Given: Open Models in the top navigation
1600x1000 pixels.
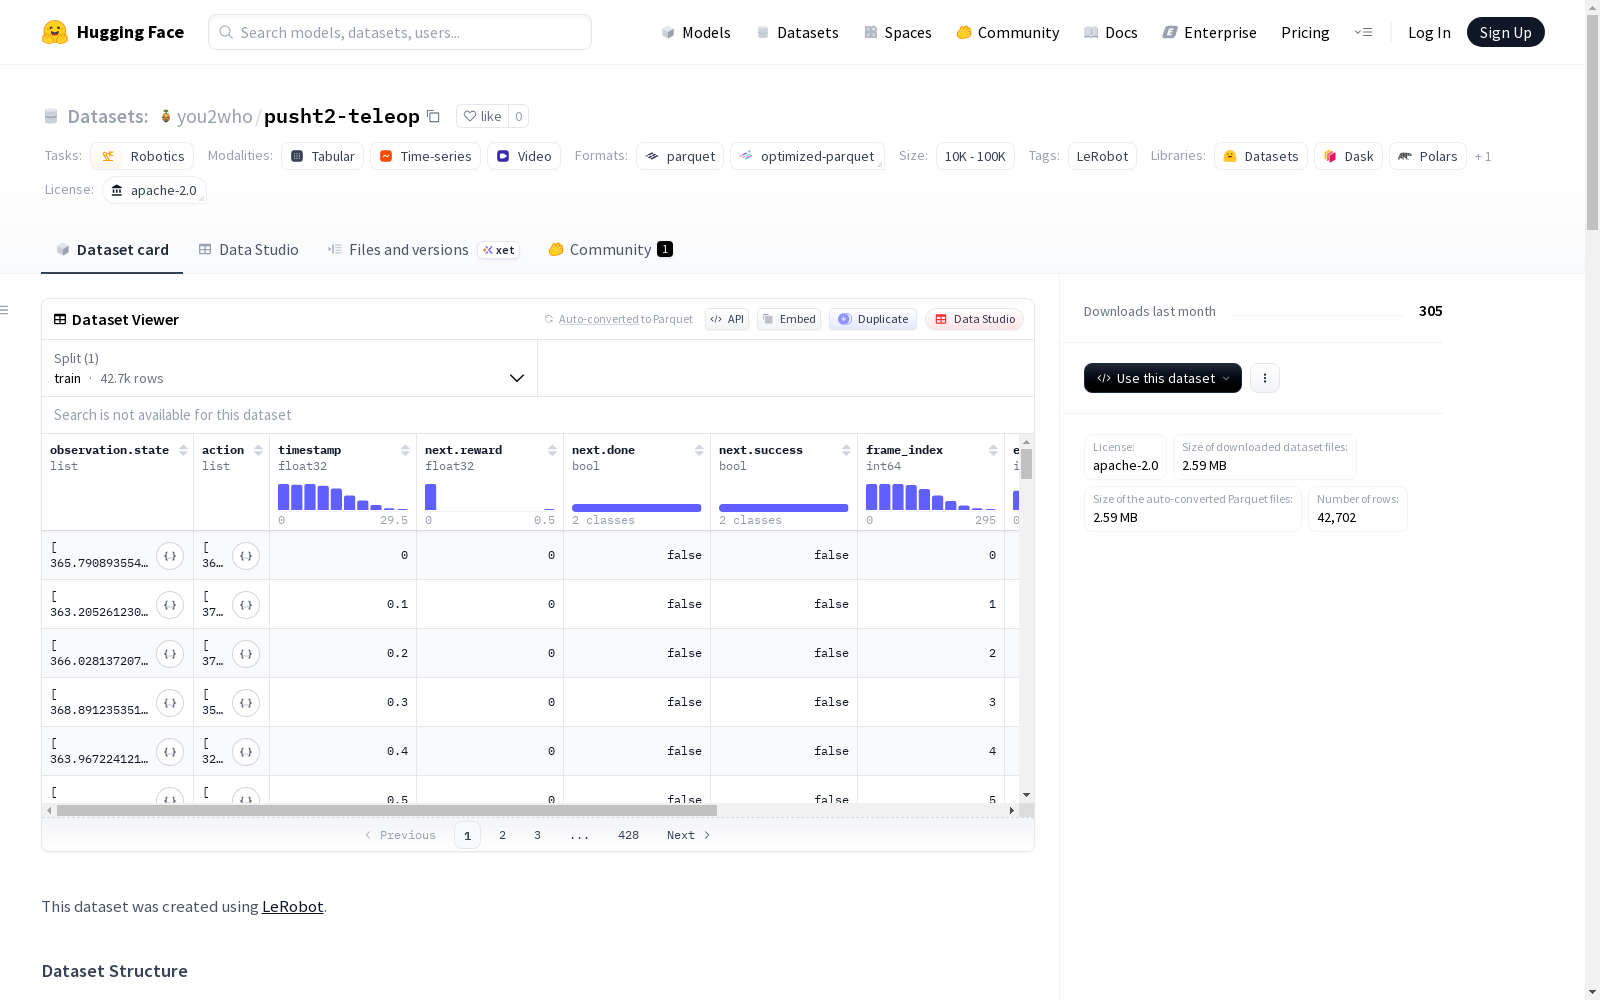Looking at the screenshot, I should [696, 32].
